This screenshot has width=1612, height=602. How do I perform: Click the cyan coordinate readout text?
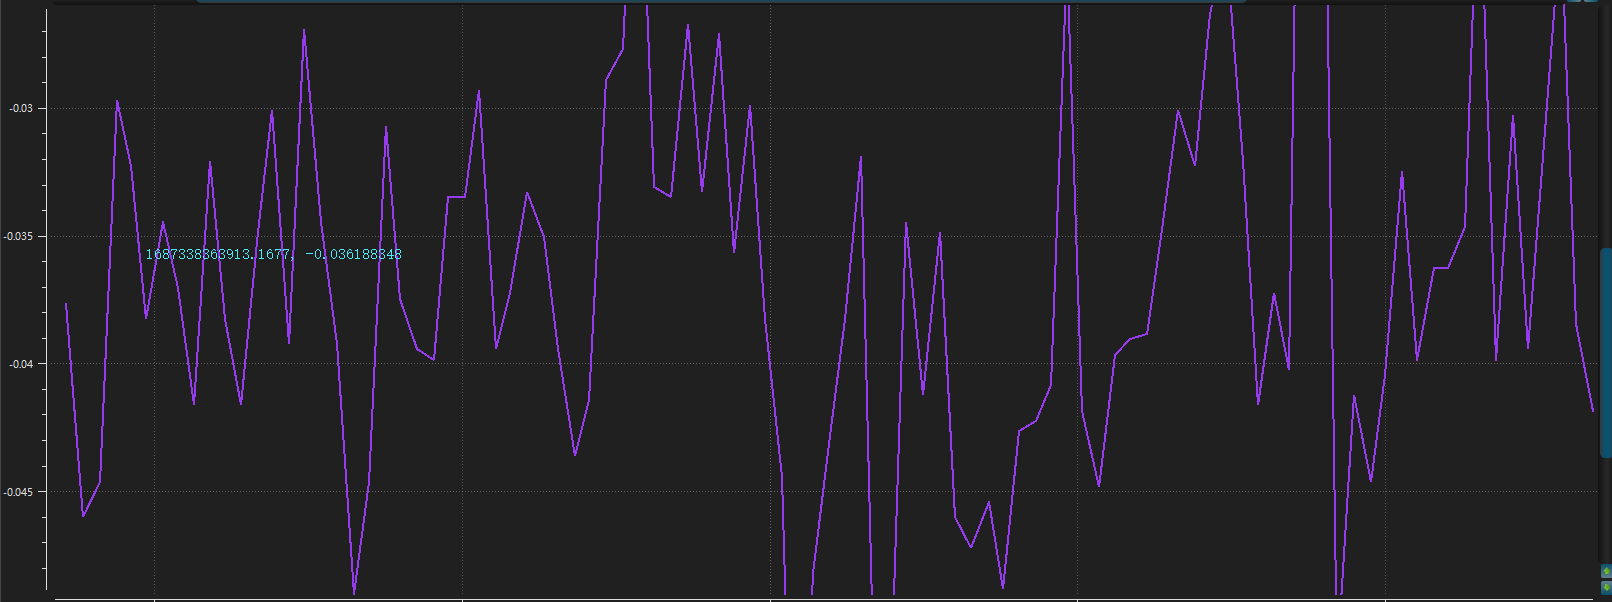click(273, 255)
